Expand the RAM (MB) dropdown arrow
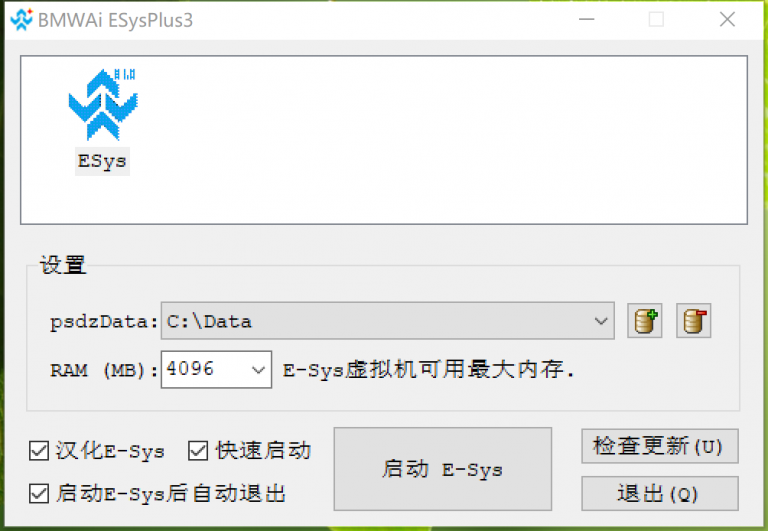The image size is (768, 531). (258, 370)
